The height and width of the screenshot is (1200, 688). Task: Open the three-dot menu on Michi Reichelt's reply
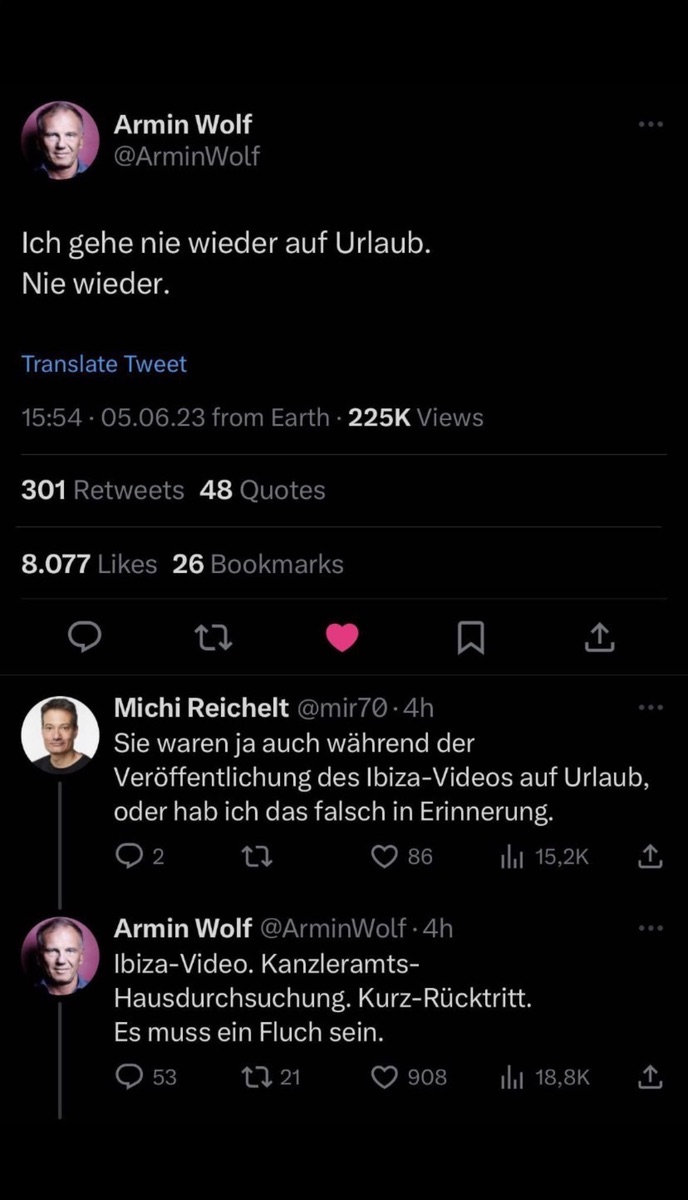tap(650, 708)
